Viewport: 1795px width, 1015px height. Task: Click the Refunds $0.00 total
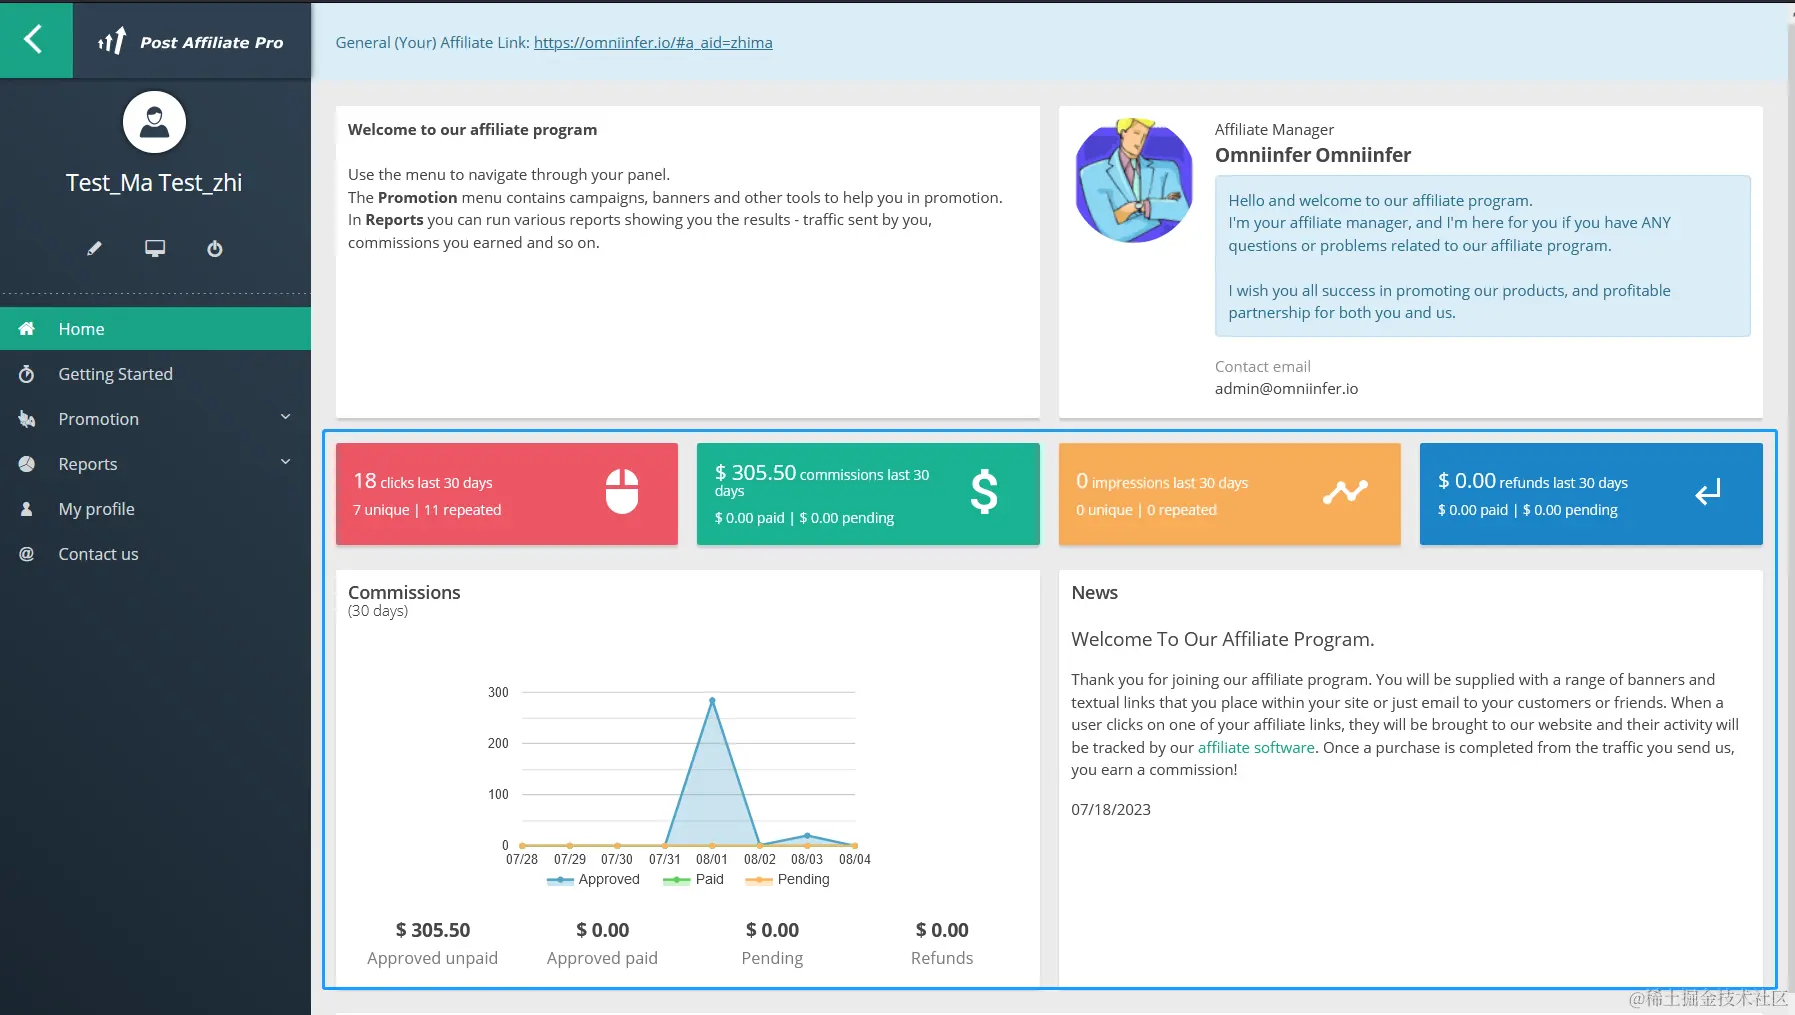click(x=942, y=930)
